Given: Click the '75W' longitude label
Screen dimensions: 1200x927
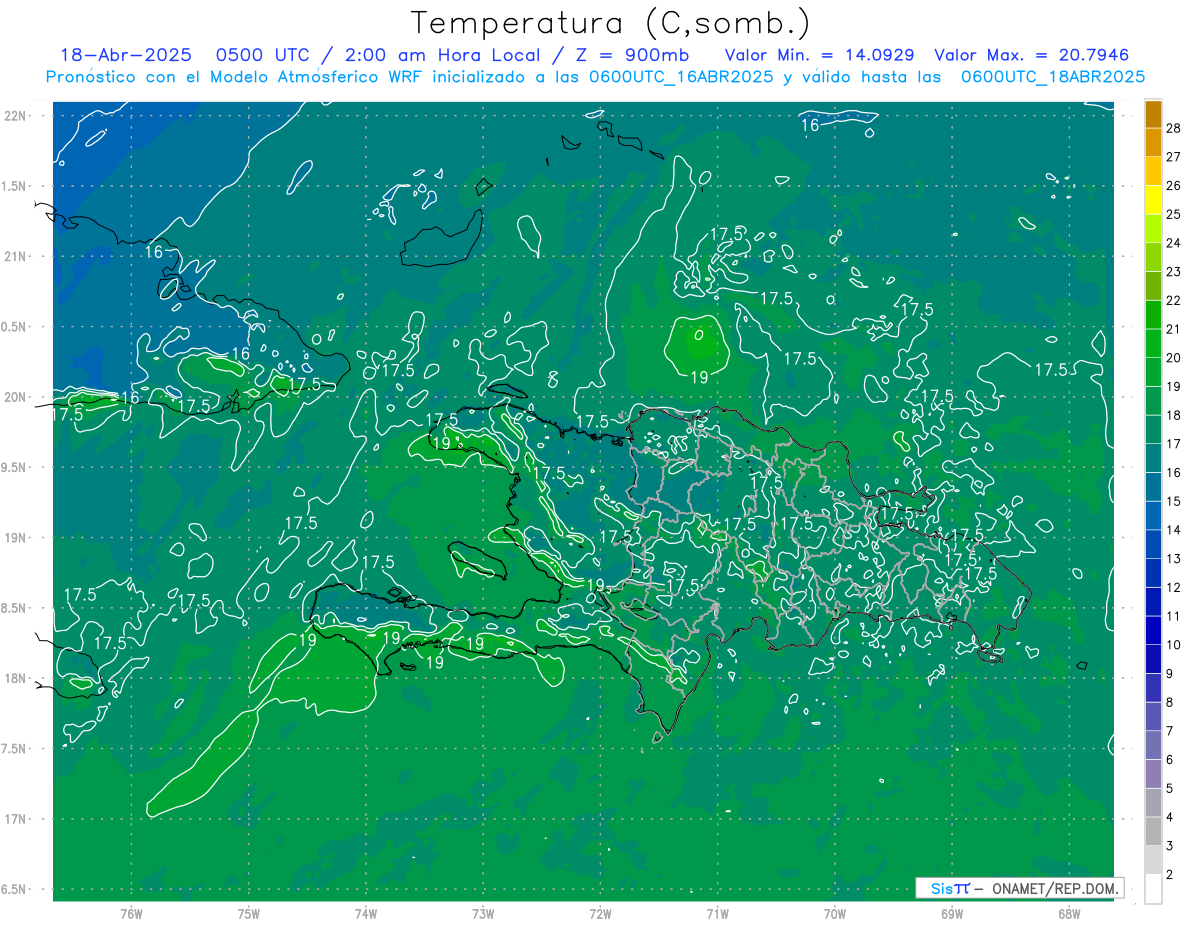Looking at the screenshot, I should pos(249,914).
